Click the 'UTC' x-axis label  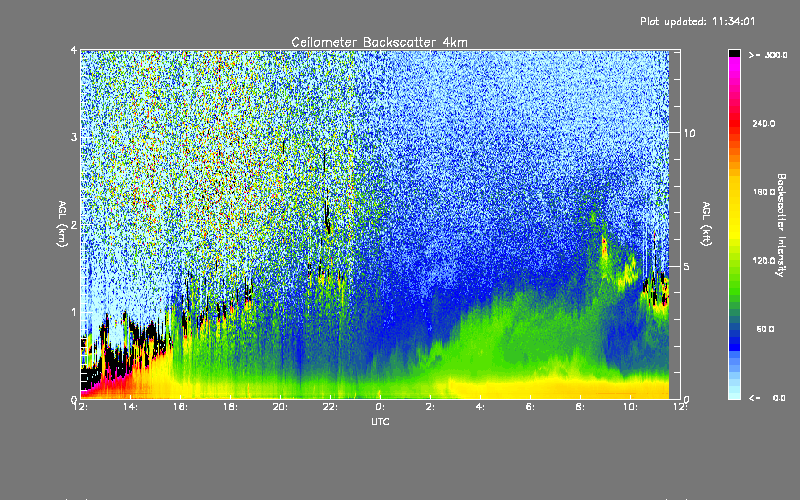pyautogui.click(x=380, y=421)
